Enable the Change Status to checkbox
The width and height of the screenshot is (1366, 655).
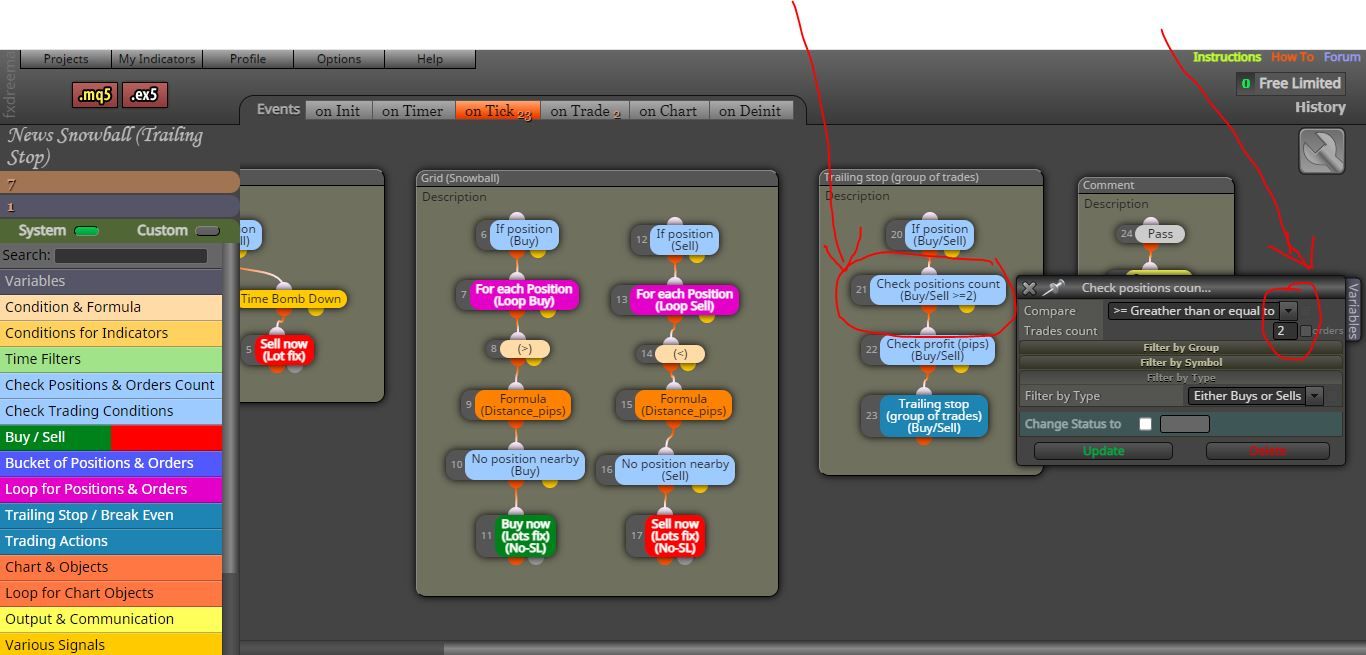(1145, 424)
